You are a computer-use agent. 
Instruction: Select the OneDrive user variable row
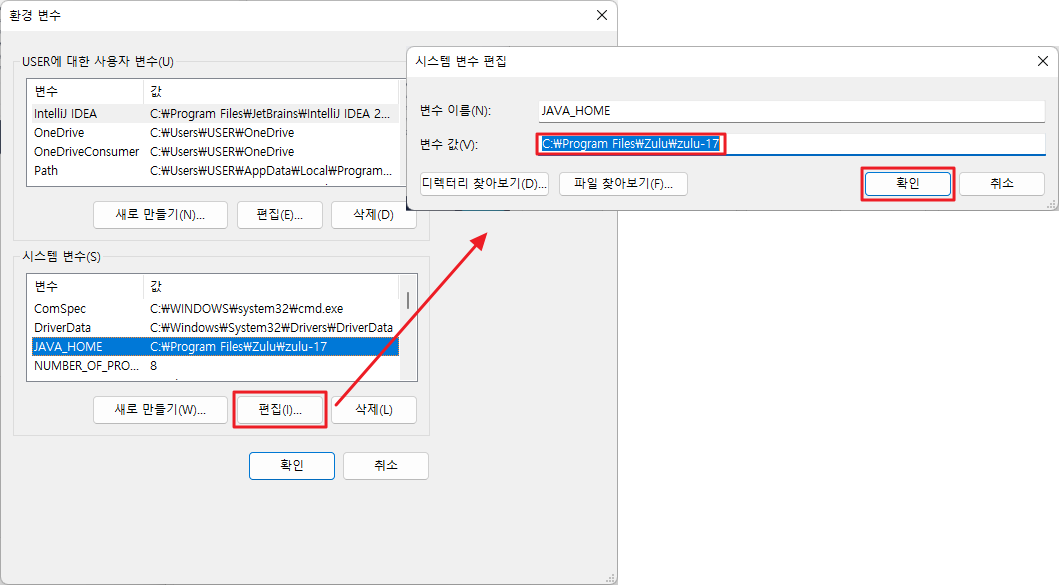[214, 133]
